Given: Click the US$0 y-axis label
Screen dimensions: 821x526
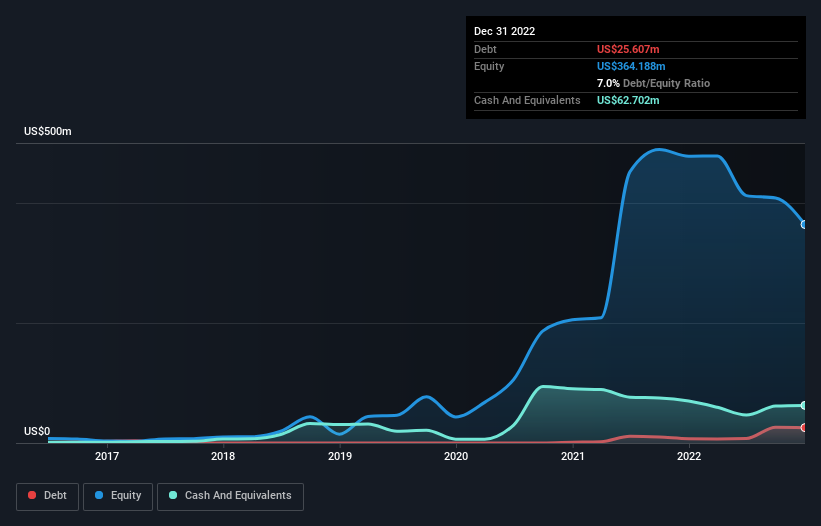Looking at the screenshot, I should click(x=37, y=431).
